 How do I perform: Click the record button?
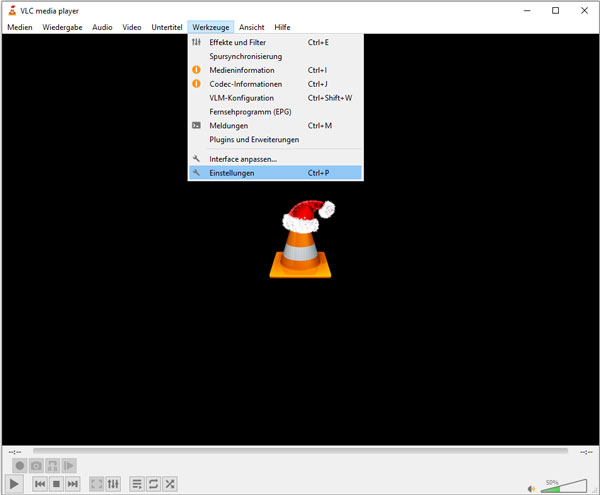point(20,466)
